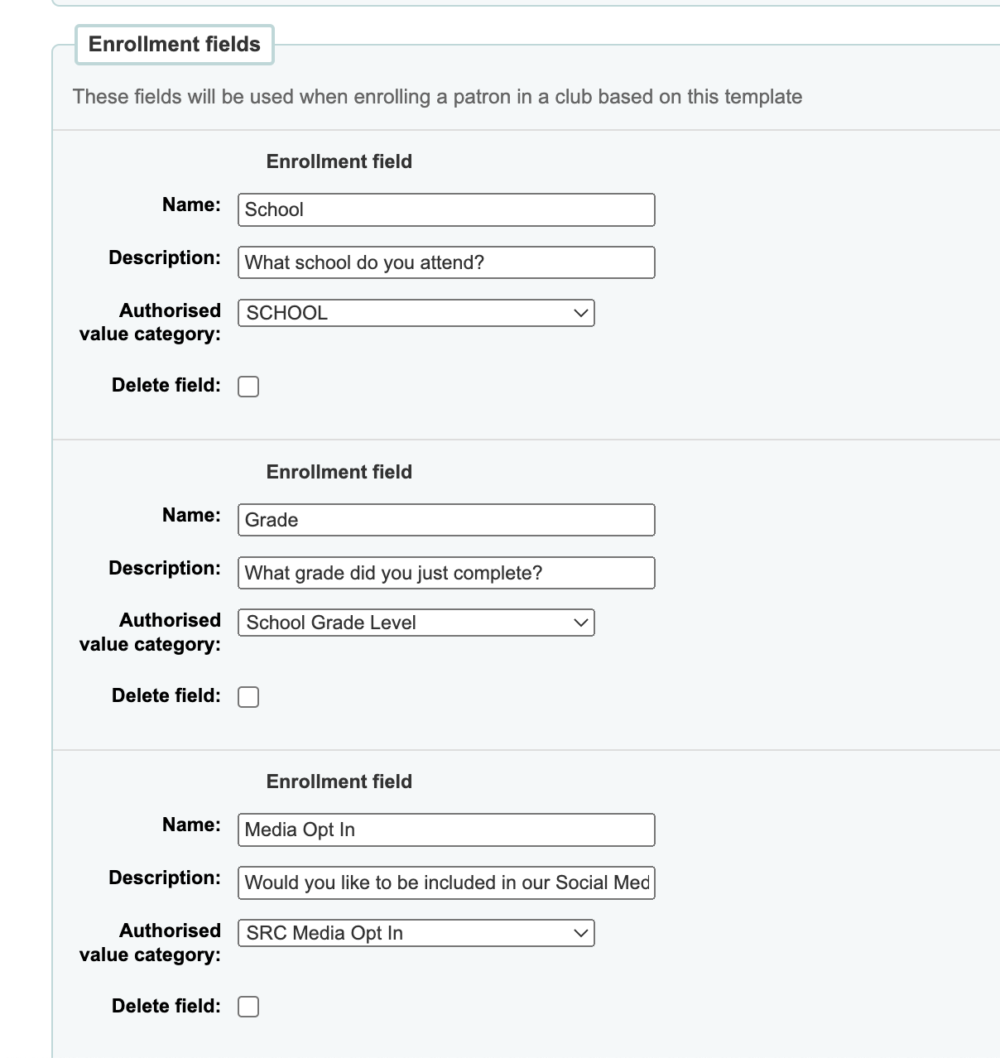Click the Description label beside the grade question

165,568
